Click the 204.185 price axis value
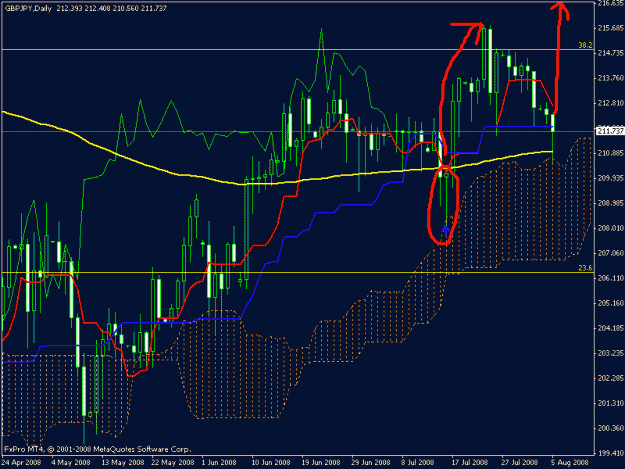Image resolution: width=625 pixels, height=469 pixels. coord(611,328)
